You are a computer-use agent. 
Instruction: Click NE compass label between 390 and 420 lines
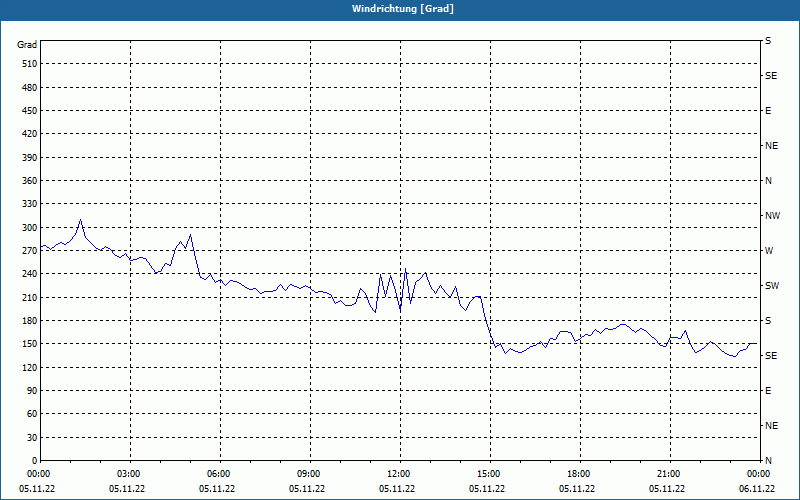click(x=771, y=146)
